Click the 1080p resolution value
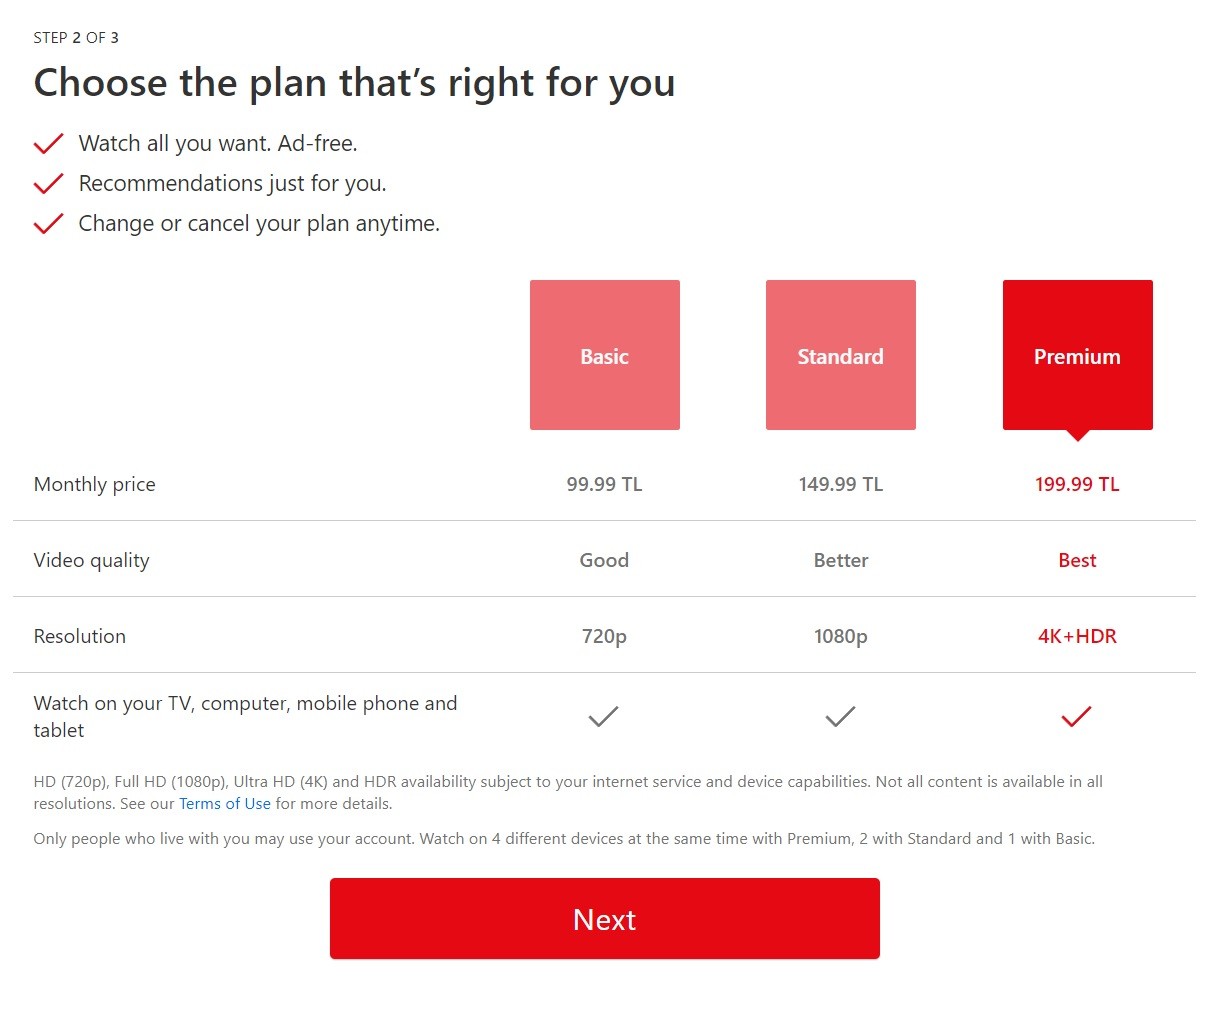Screen dimensions: 1209x1028 [841, 637]
